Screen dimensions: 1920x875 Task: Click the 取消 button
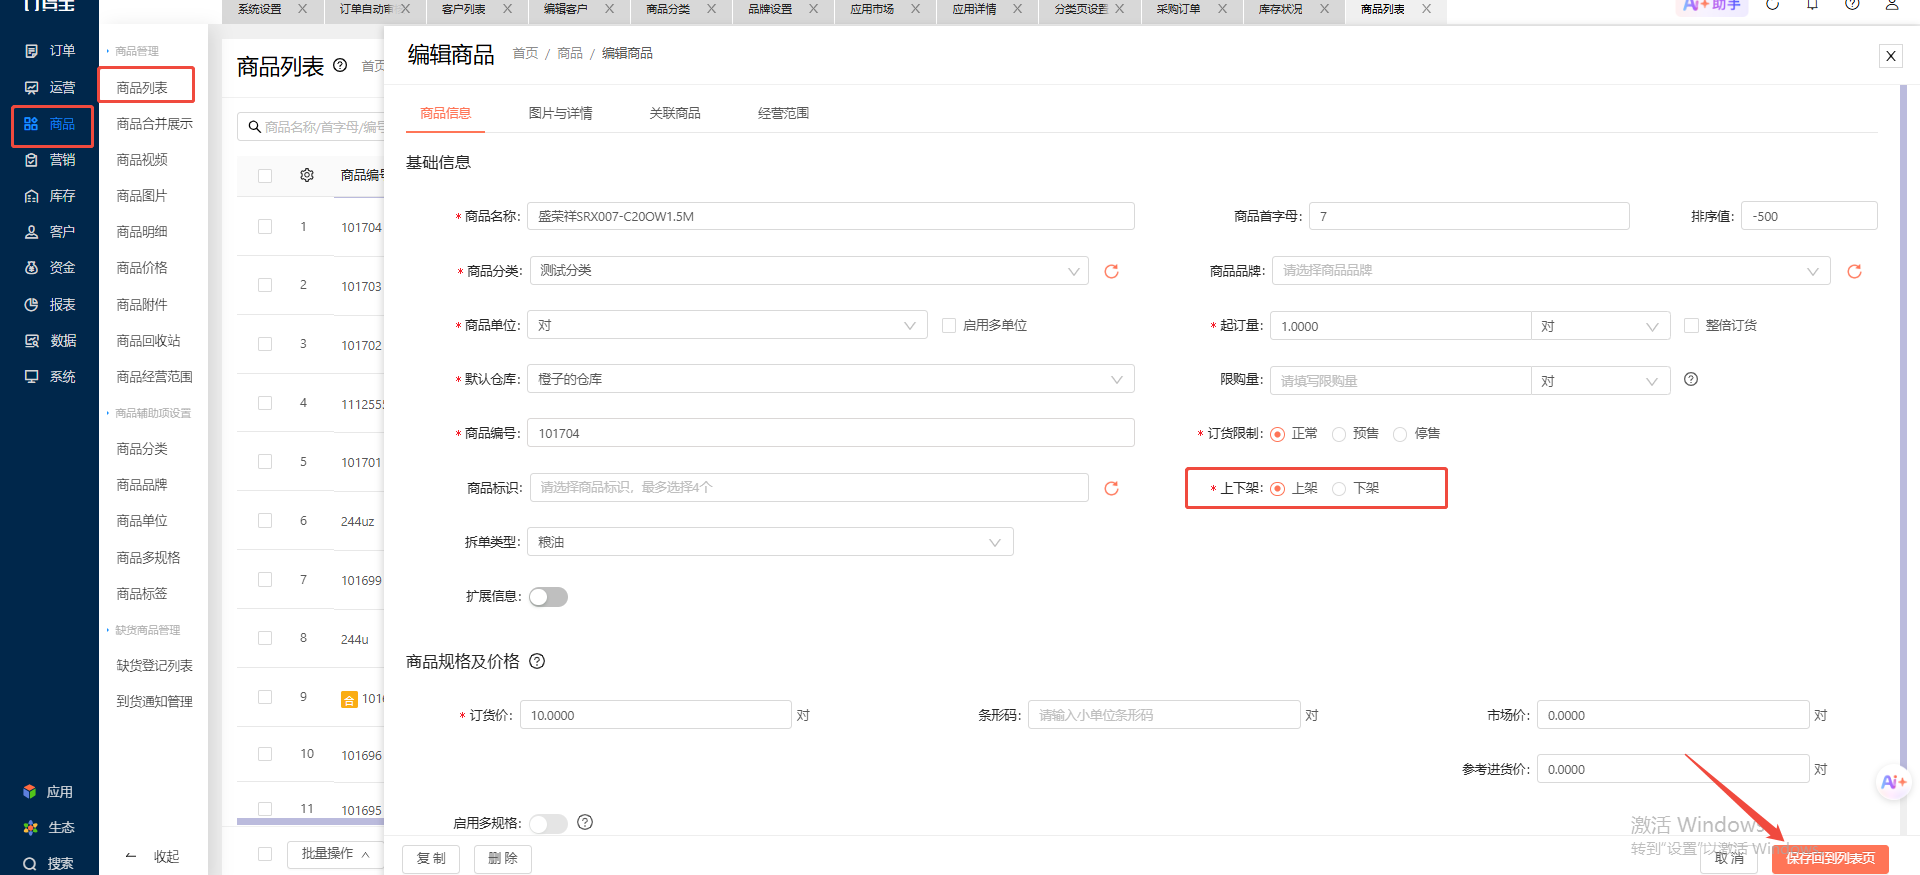[x=1729, y=858]
